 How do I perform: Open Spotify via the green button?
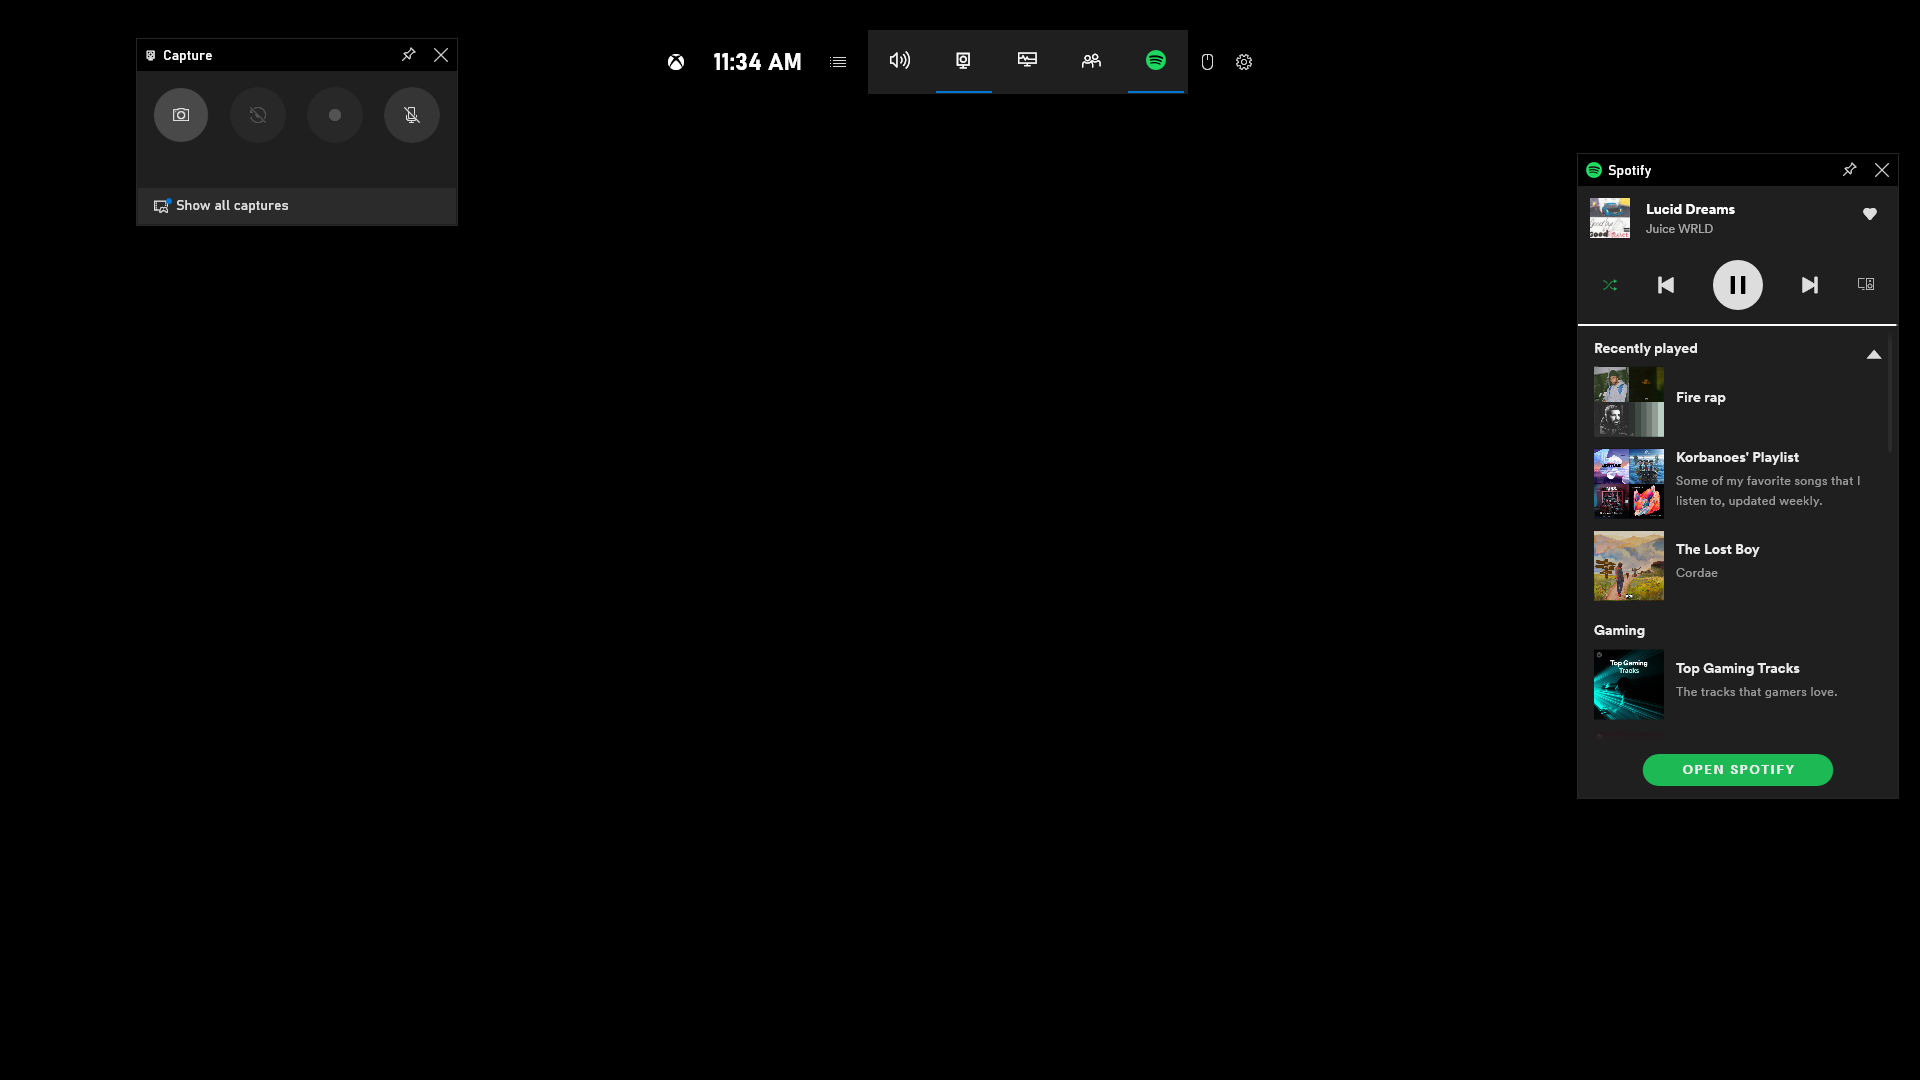click(x=1738, y=769)
